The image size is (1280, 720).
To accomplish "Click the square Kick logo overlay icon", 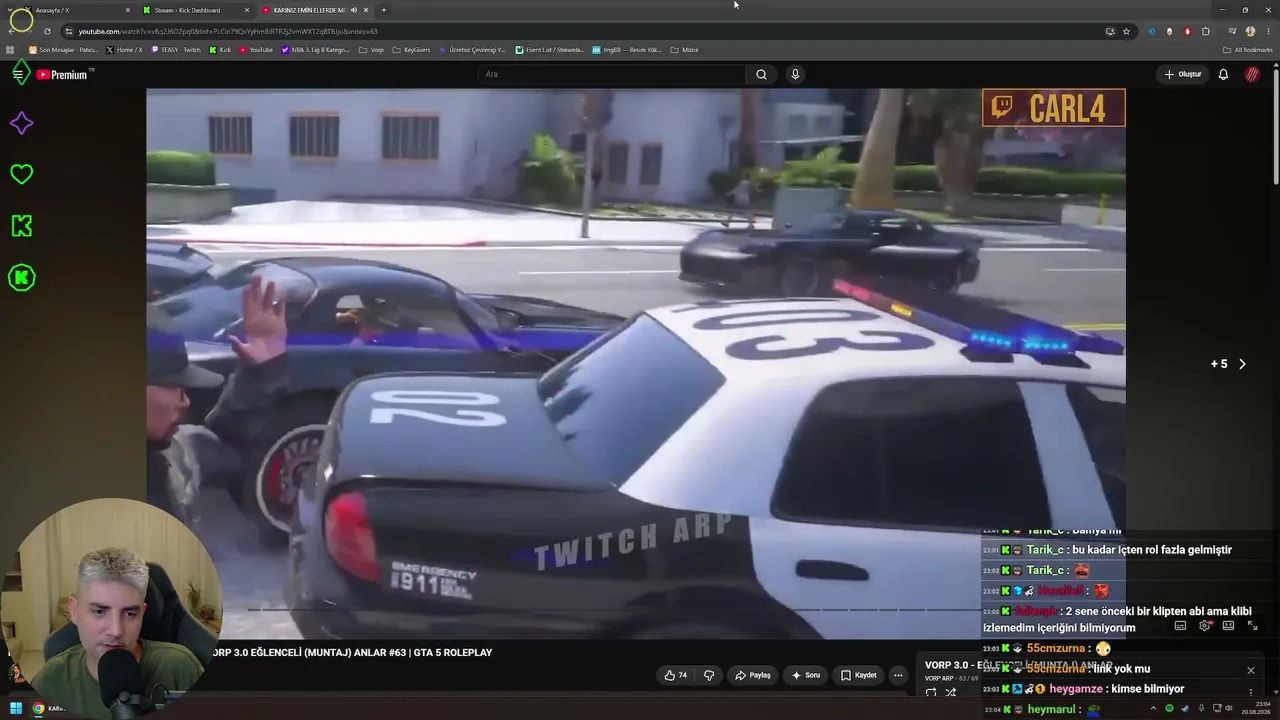I will (21, 226).
